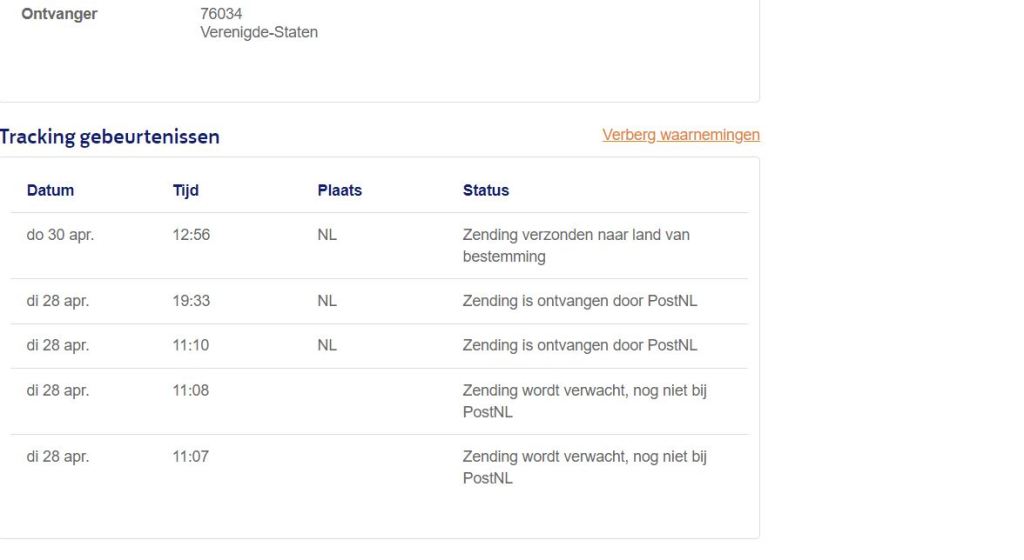Click the status text in the 11:10 row
1024x560 pixels.
[x=580, y=346]
